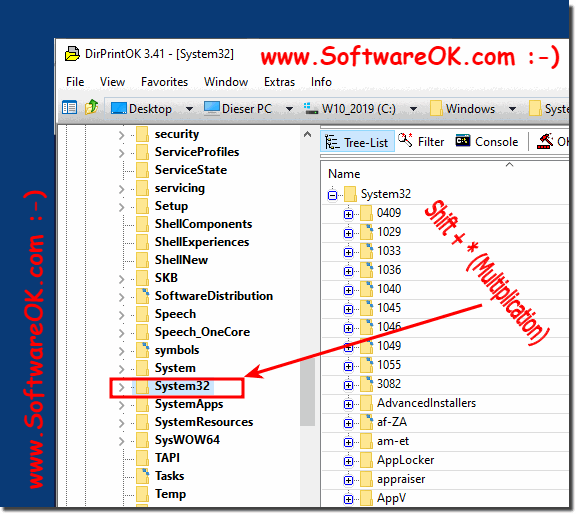Click the hammer tool icon right of Console

tap(545, 141)
